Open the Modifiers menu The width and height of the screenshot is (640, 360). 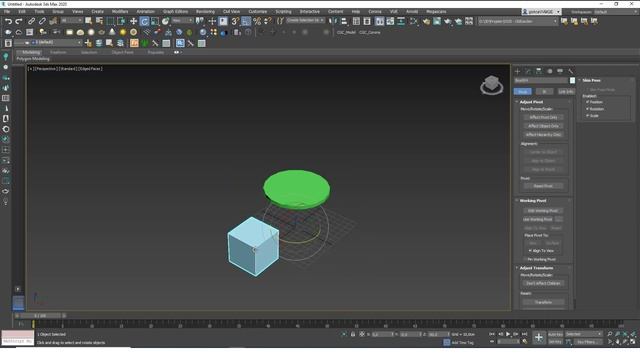point(120,12)
